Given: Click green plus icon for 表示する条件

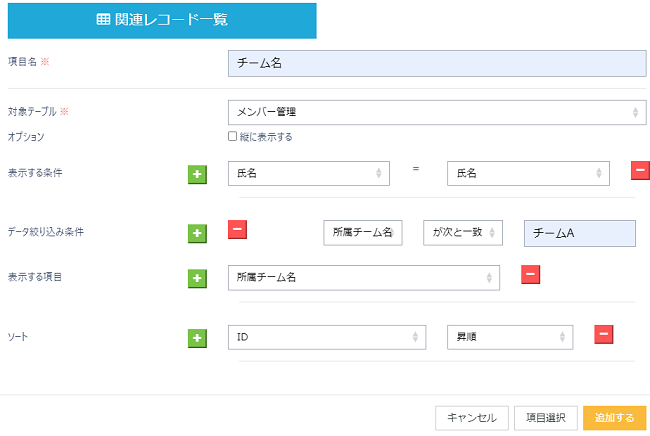Looking at the screenshot, I should coord(197,175).
